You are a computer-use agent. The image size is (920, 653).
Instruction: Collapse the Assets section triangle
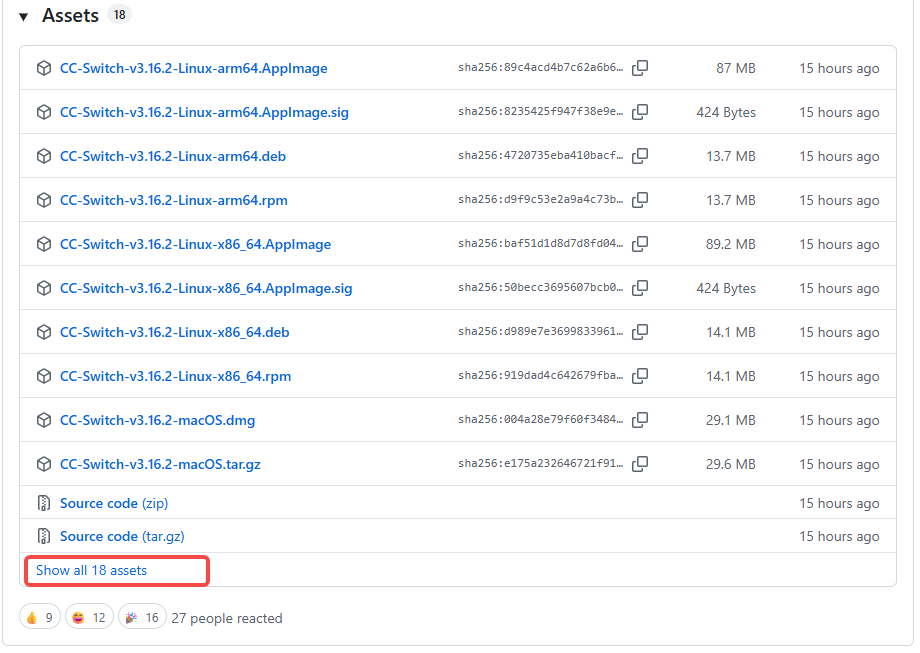coord(23,16)
